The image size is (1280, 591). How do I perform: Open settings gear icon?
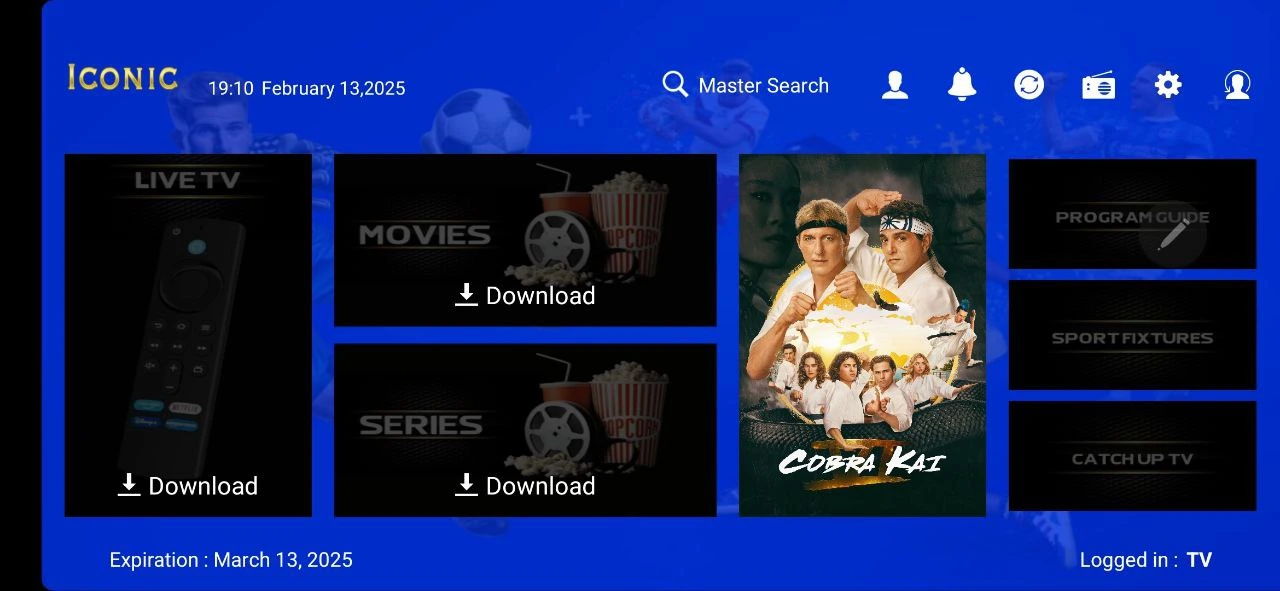point(1168,85)
